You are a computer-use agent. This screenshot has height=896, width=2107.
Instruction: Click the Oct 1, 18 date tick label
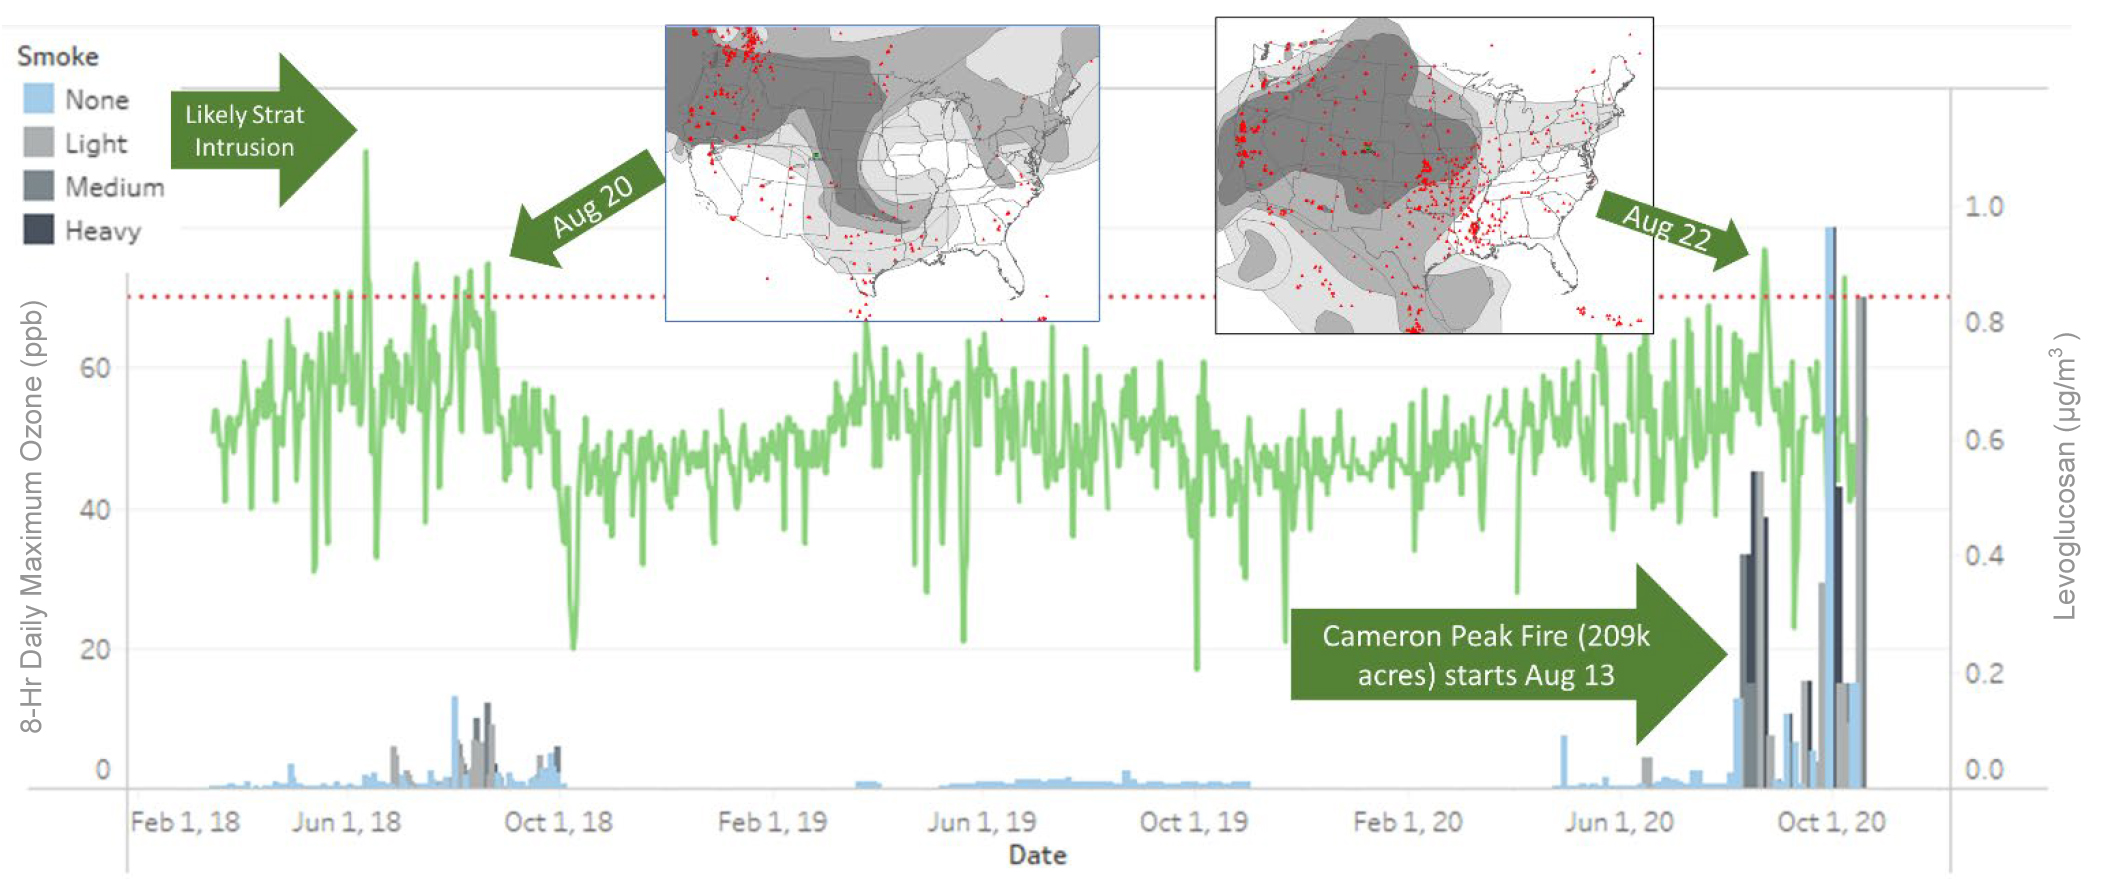[x=558, y=822]
